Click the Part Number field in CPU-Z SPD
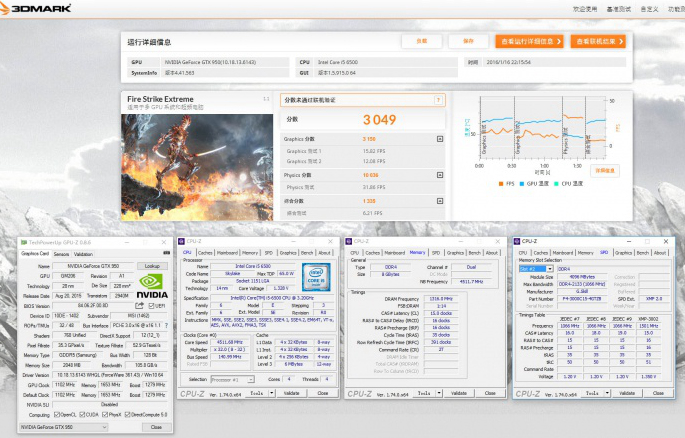The height and width of the screenshot is (438, 685). [x=582, y=299]
